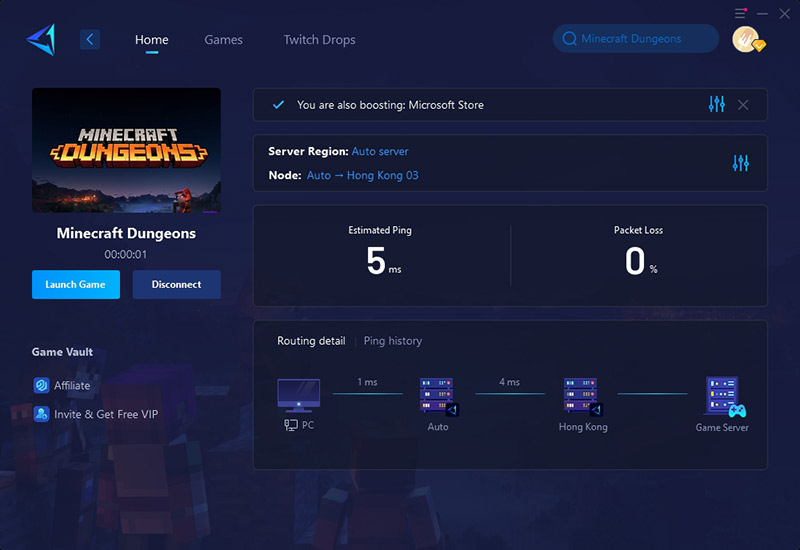
Task: Click the small PC device icon beside PC label
Action: tap(291, 425)
